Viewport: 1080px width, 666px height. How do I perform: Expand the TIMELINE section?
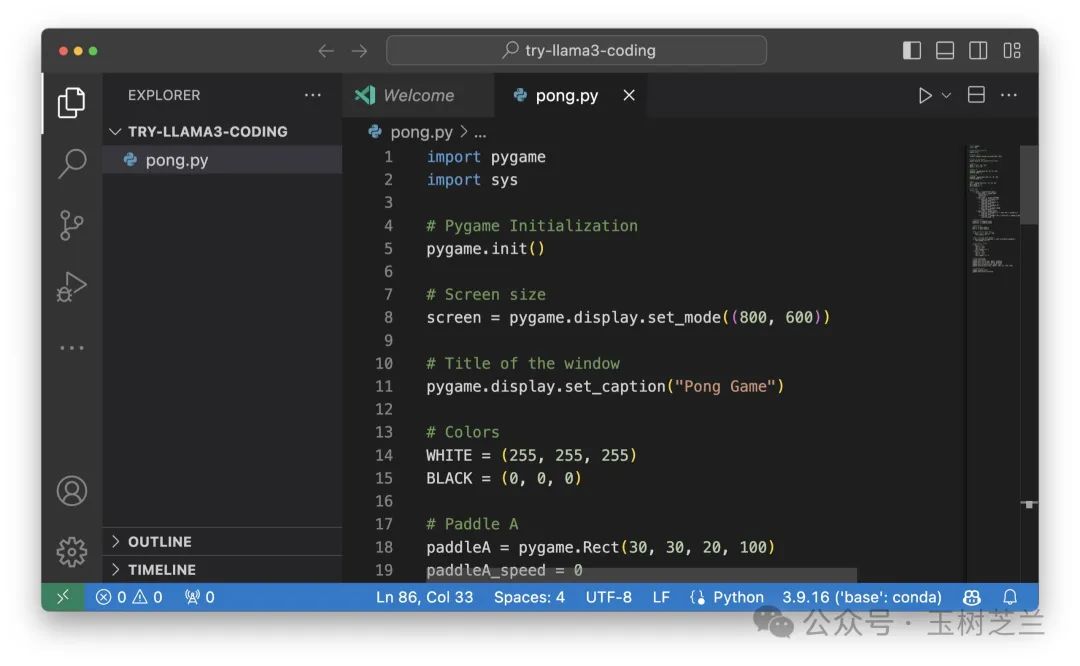tap(222, 570)
